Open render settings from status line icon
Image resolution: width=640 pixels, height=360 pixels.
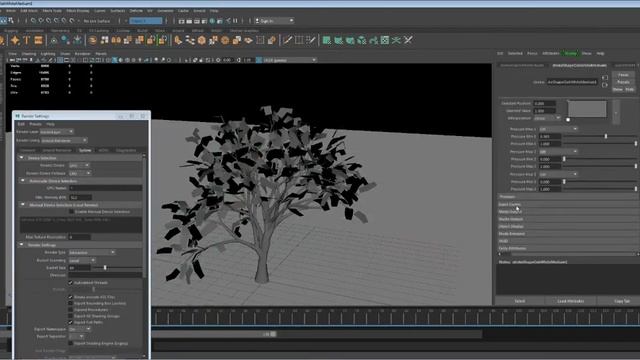[204, 21]
